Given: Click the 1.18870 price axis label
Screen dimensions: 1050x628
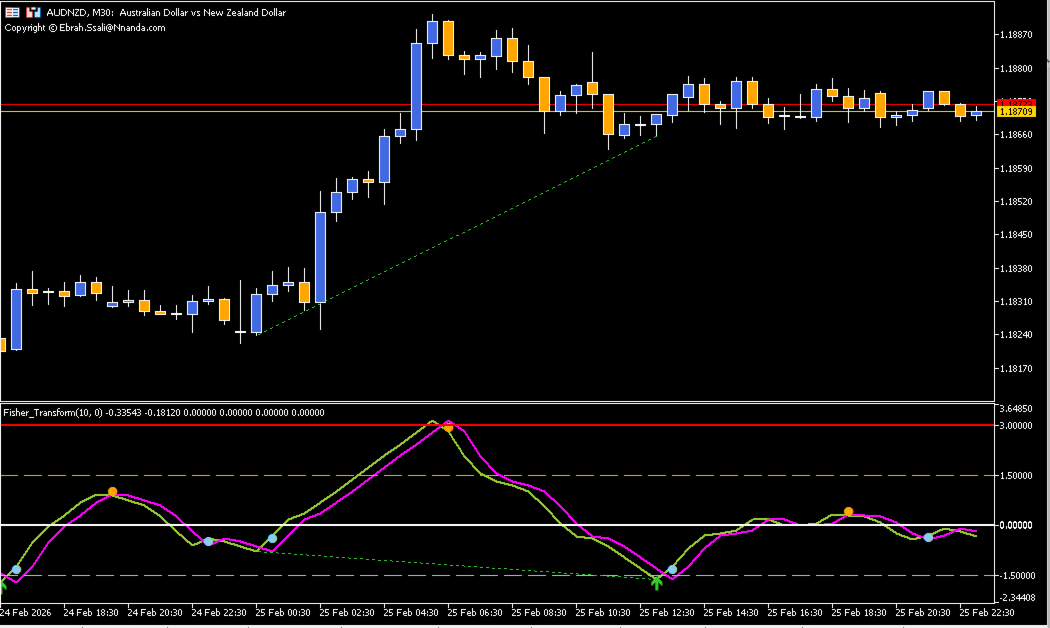Looking at the screenshot, I should click(1015, 35).
